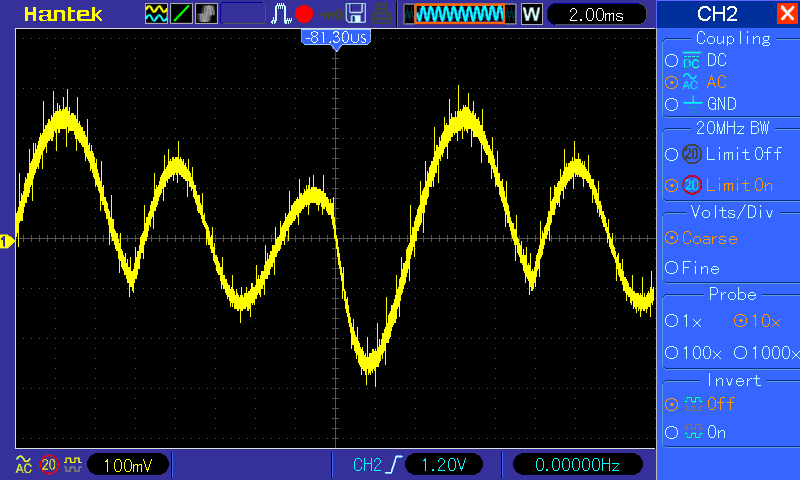Click the CH2 trigger source label

[367, 465]
